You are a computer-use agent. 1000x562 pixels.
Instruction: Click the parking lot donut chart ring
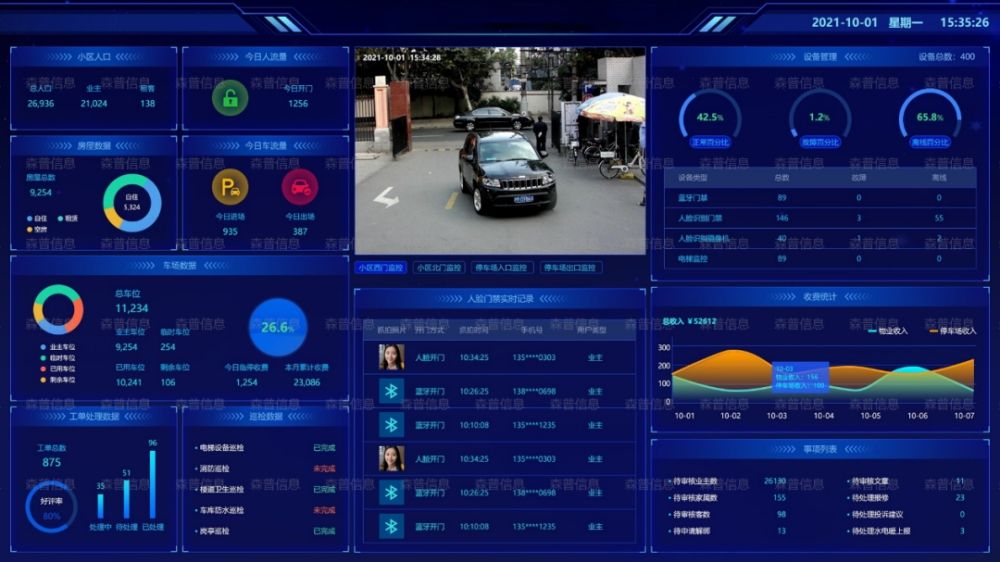(58, 309)
